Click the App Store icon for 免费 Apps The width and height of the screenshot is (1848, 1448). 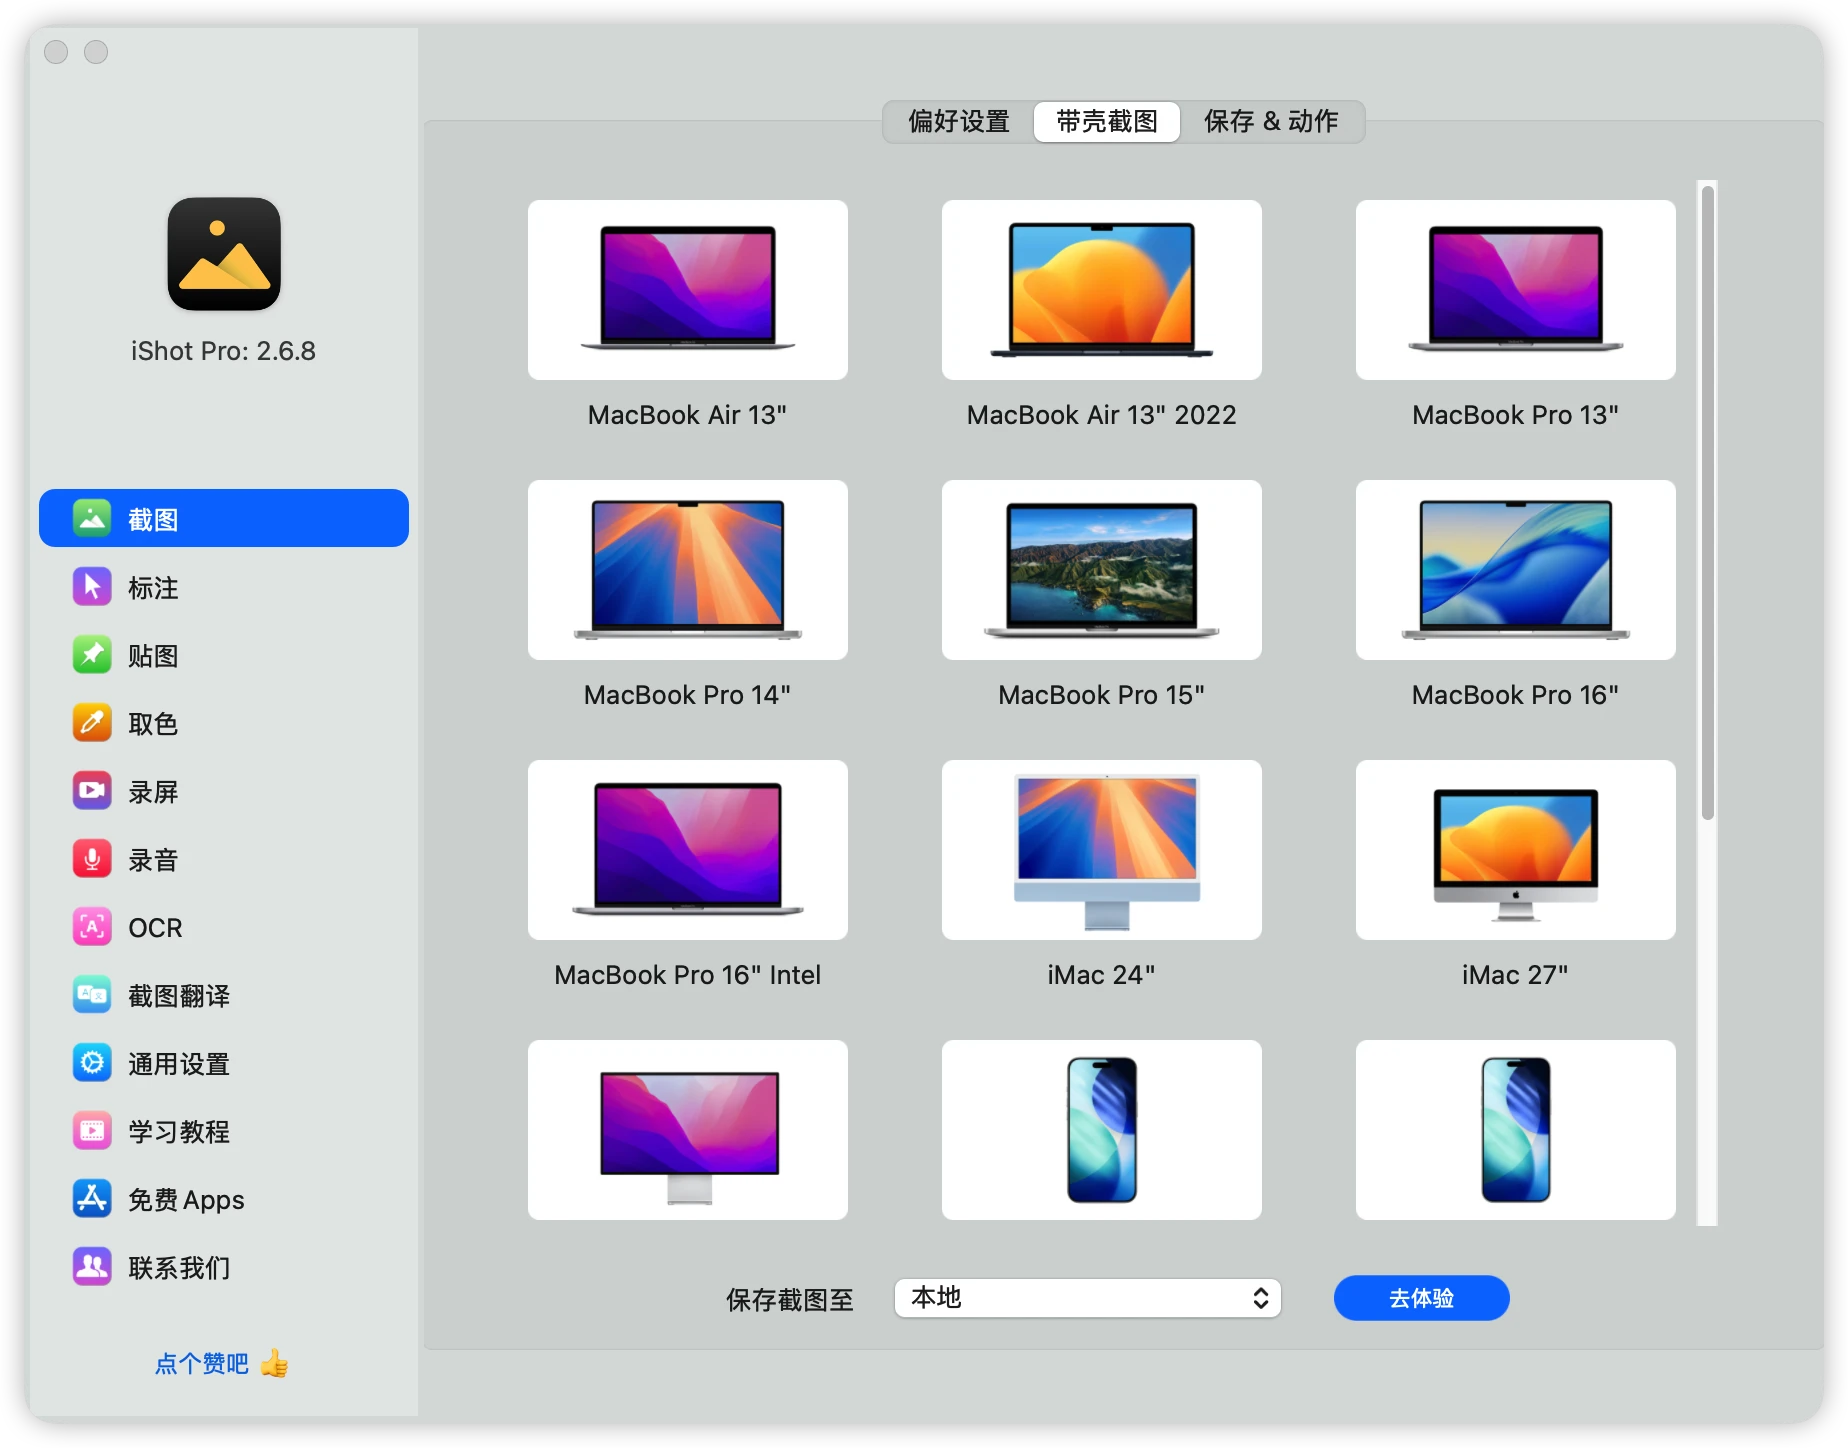click(x=92, y=1198)
